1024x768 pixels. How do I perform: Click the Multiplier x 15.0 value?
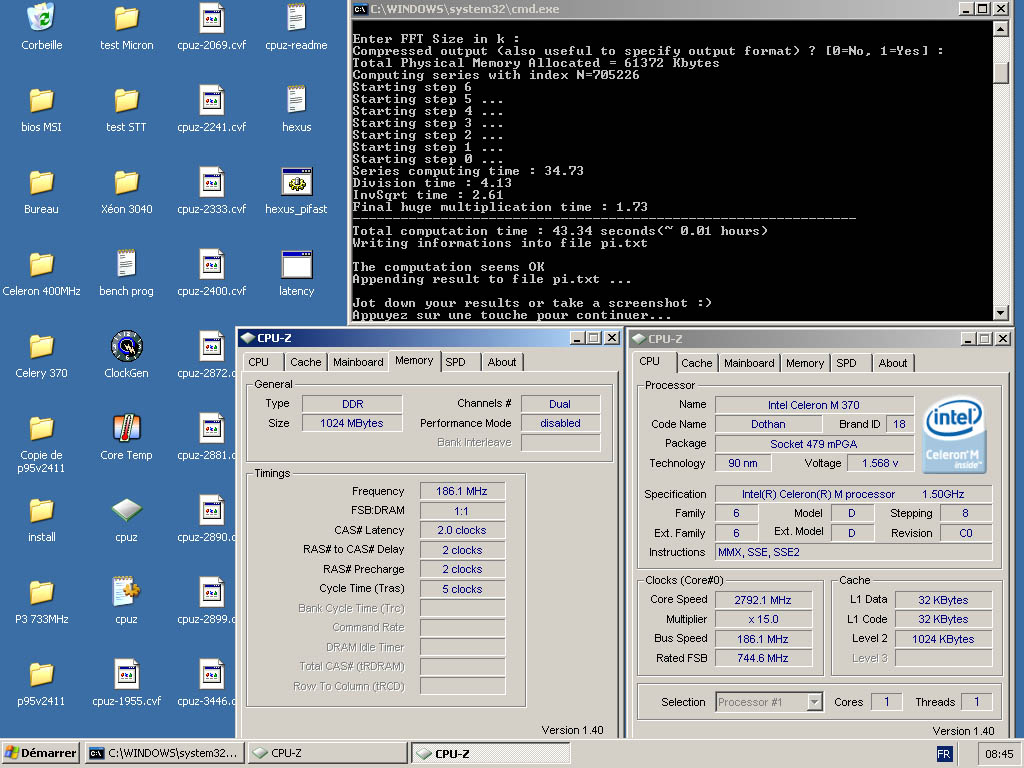[x=763, y=619]
